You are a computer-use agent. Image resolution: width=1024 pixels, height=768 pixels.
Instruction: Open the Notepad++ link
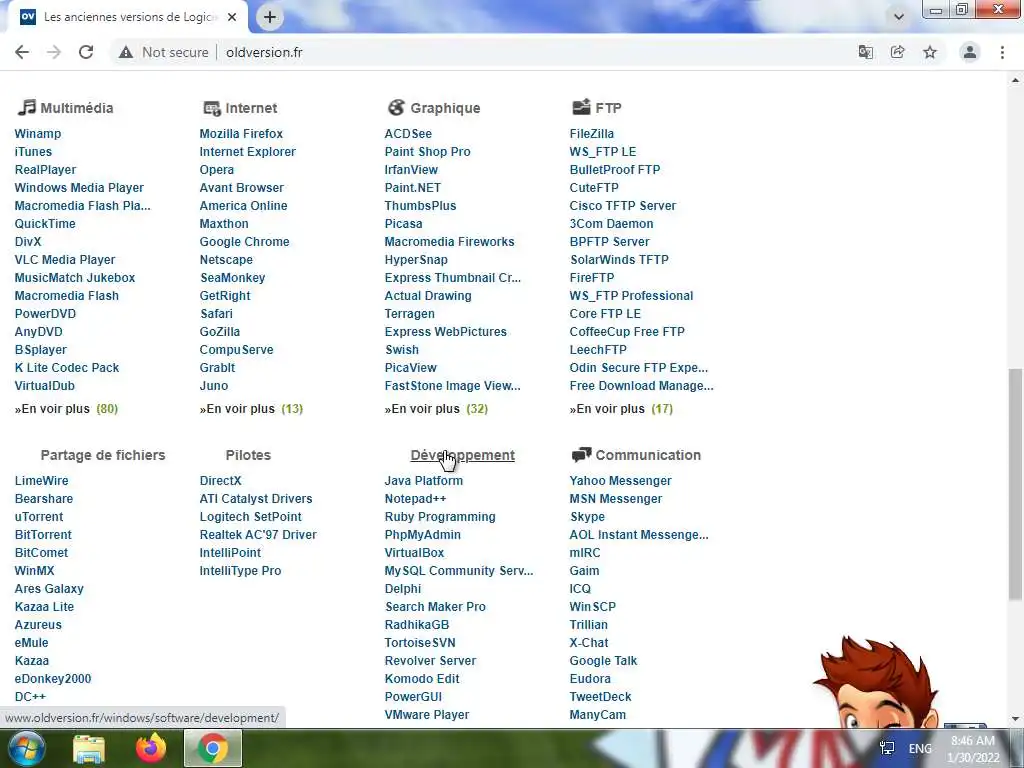(415, 499)
